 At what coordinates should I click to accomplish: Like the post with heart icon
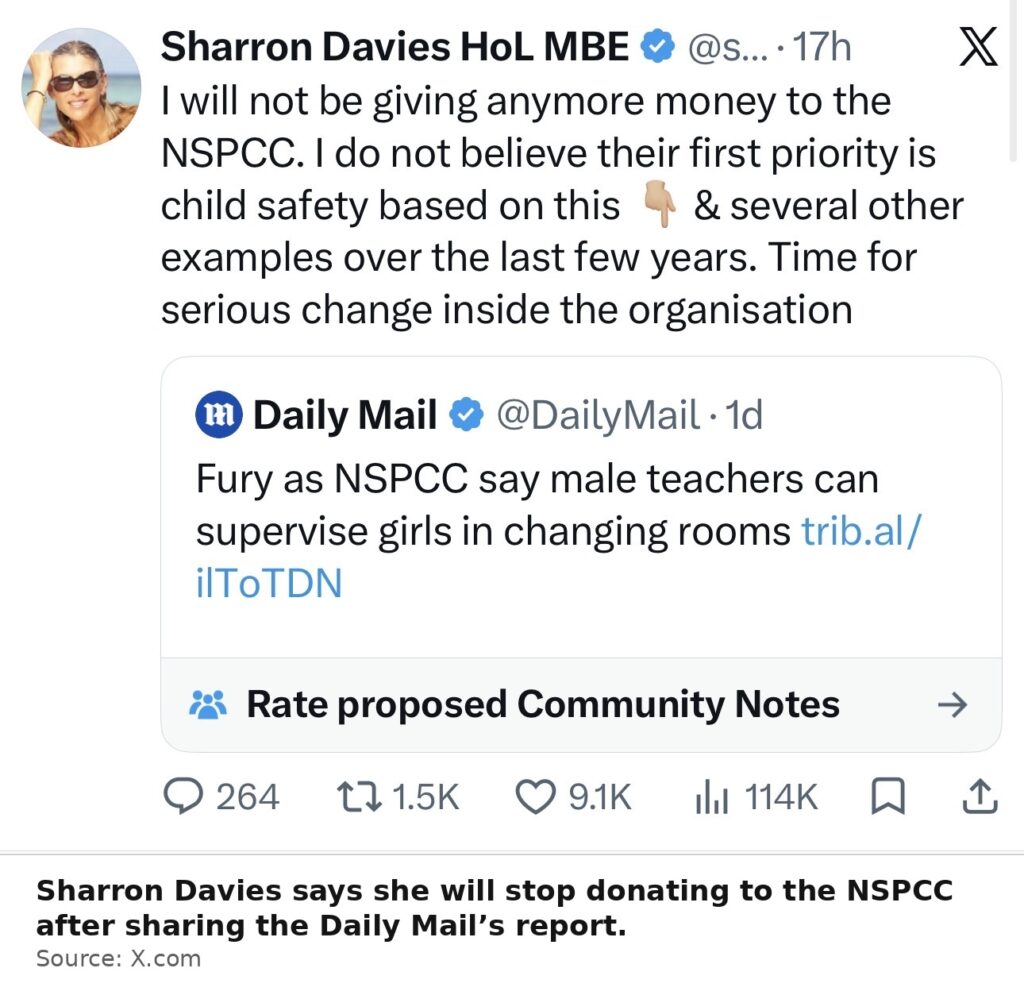[x=536, y=797]
